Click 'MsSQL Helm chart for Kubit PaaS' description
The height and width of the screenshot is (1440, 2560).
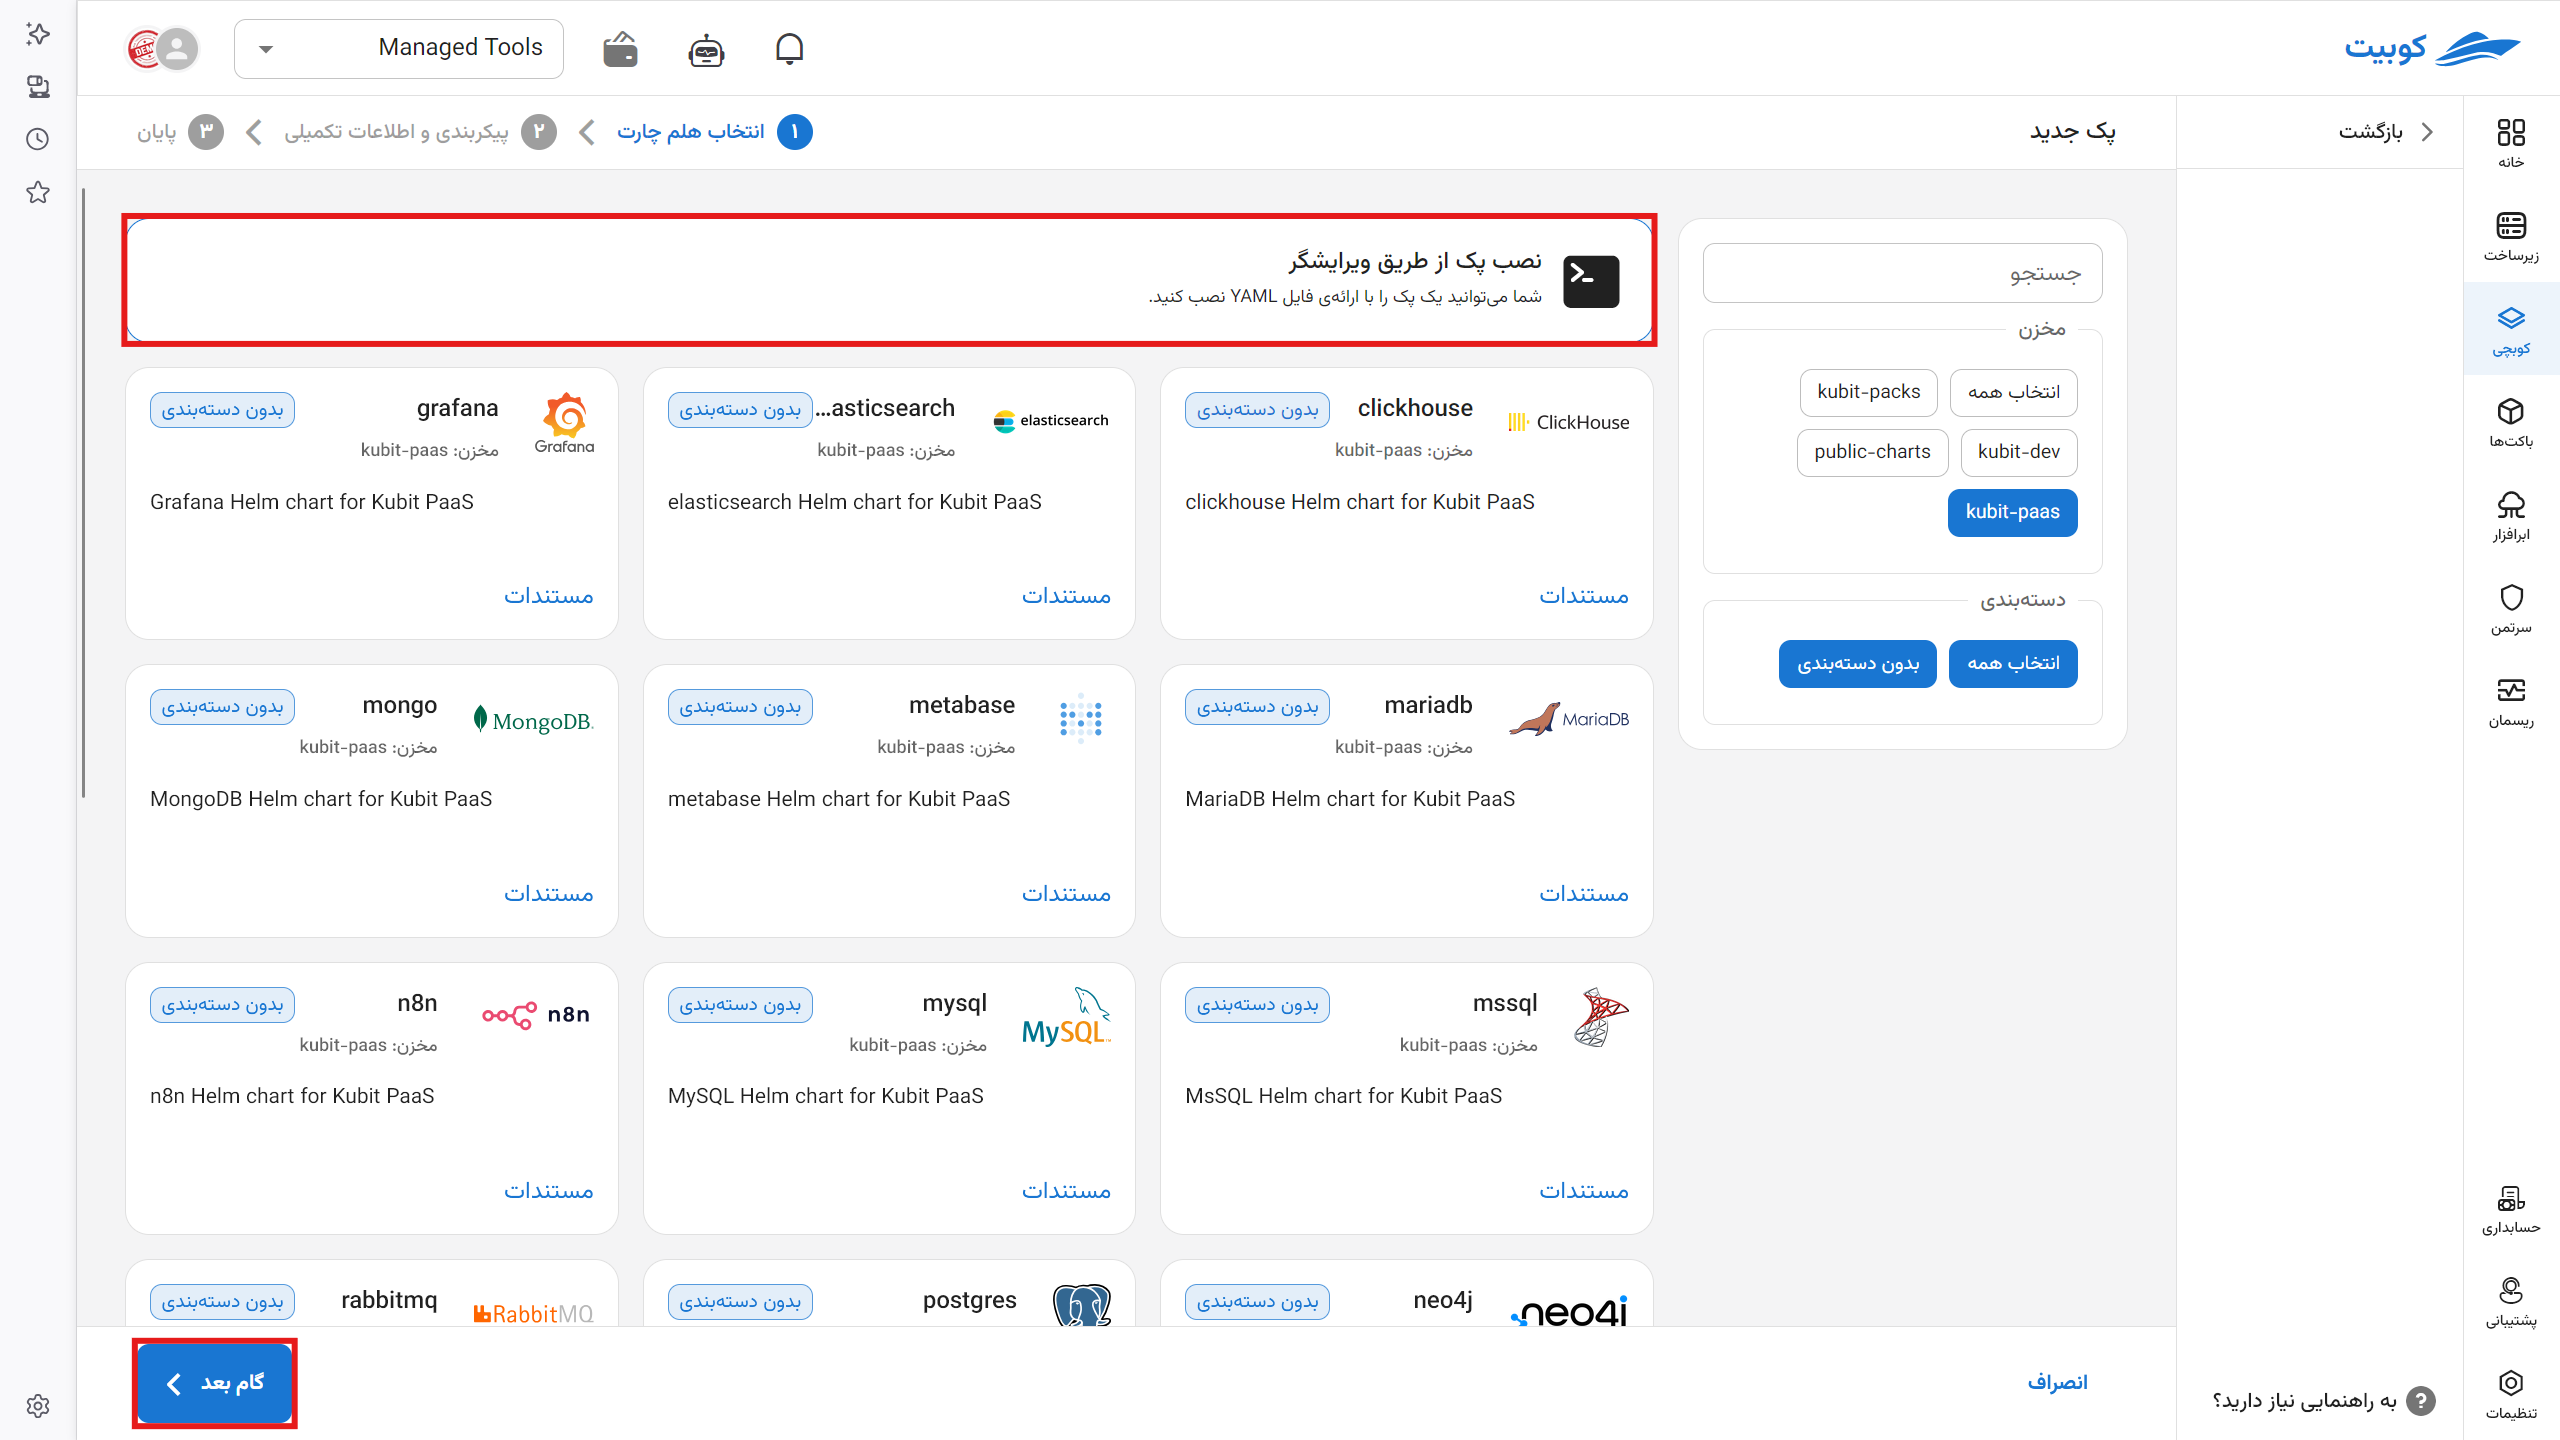(x=1343, y=1096)
